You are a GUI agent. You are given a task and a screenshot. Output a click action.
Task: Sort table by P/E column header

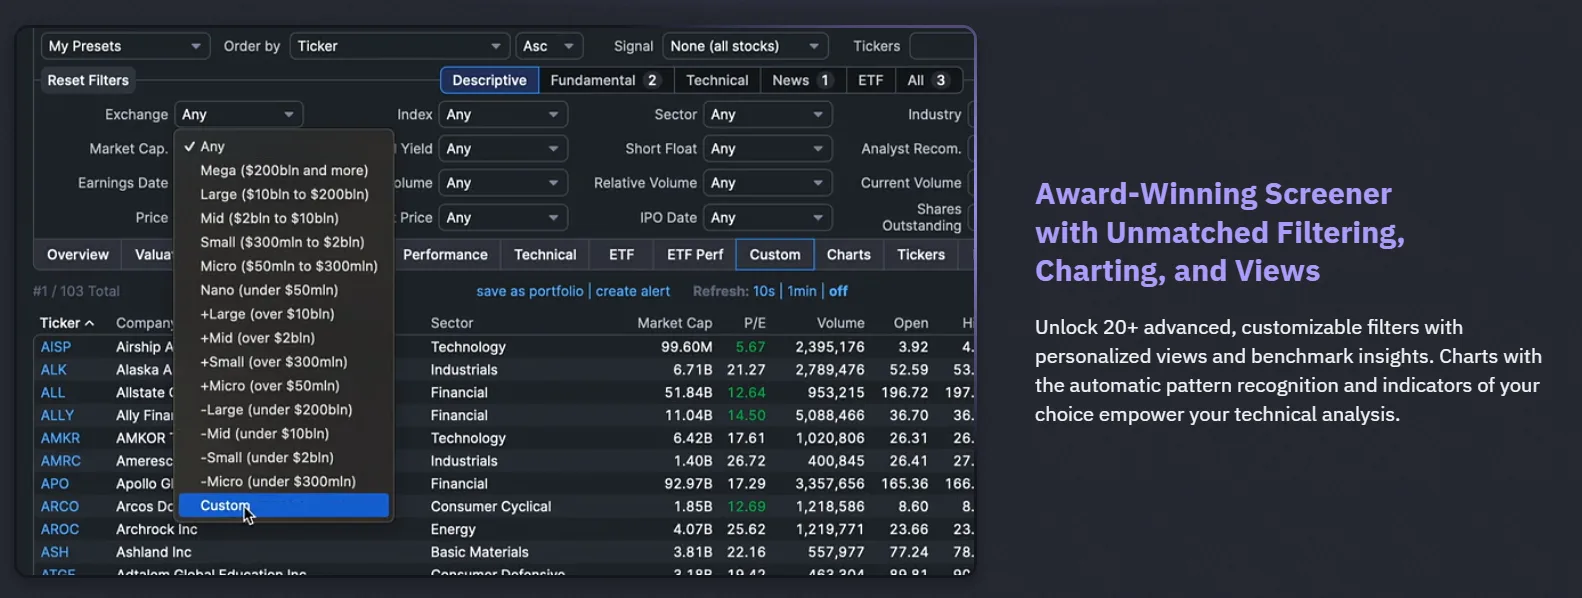click(755, 323)
